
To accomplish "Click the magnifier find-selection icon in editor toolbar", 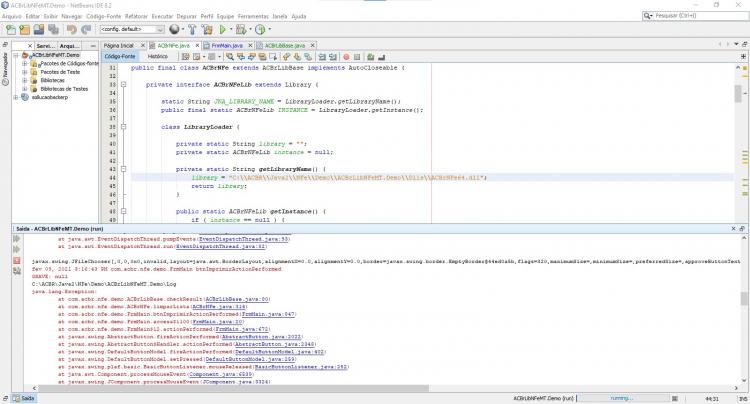I will point(230,57).
